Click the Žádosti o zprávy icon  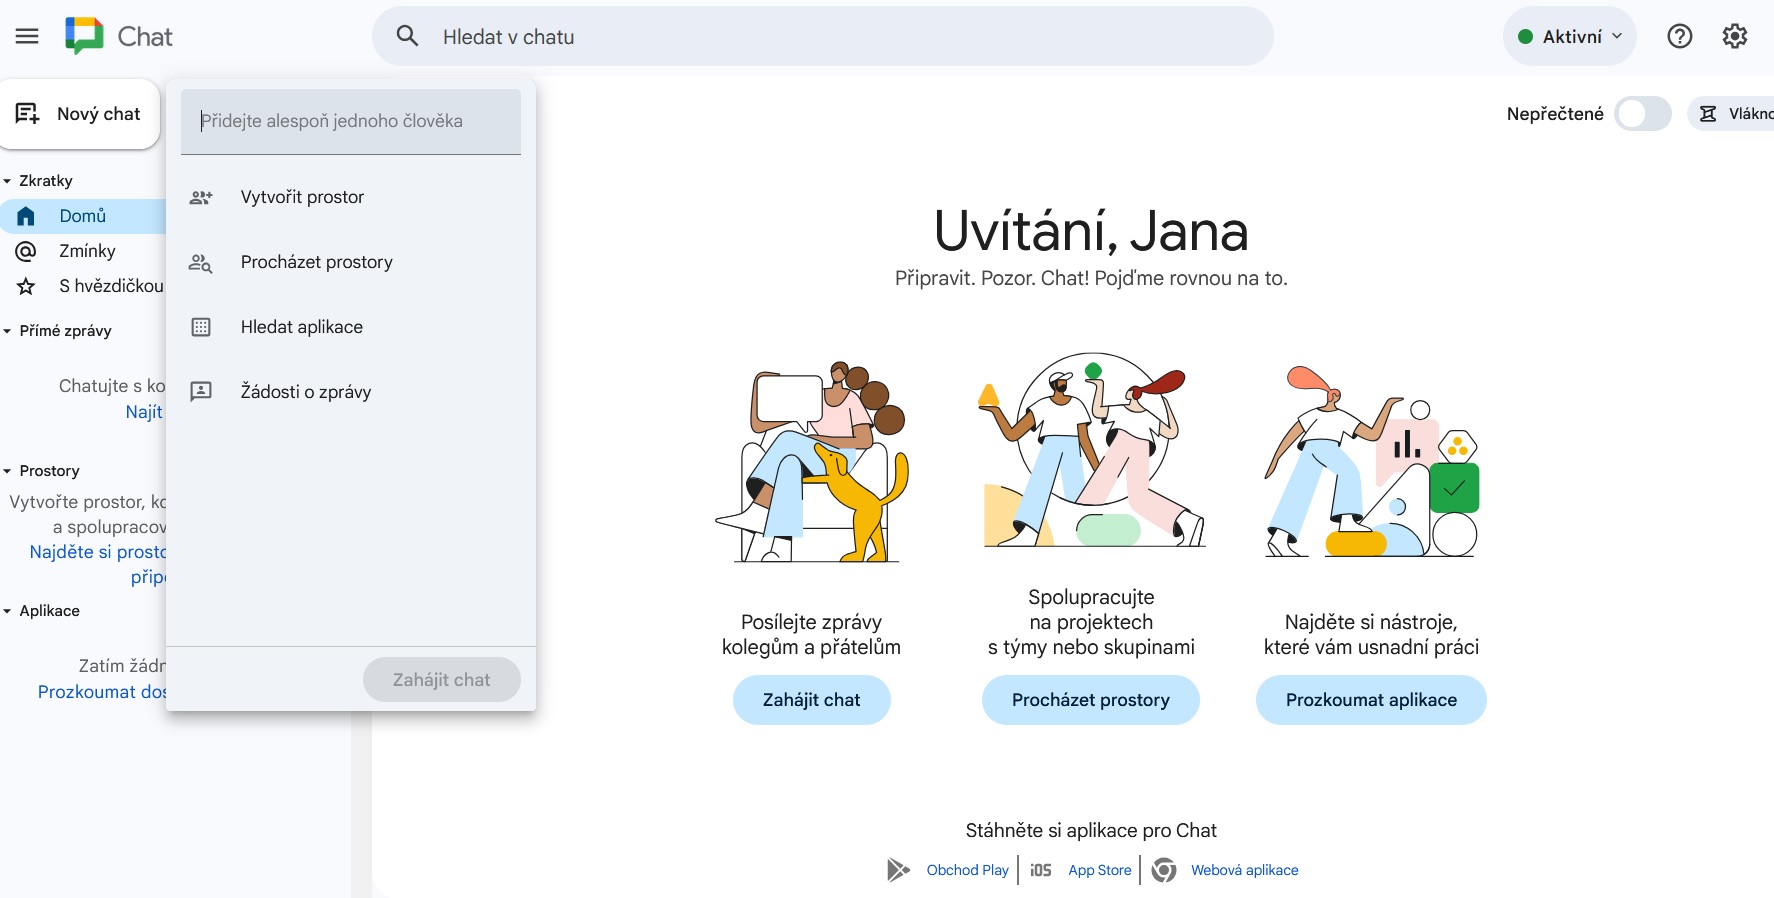[x=201, y=392]
